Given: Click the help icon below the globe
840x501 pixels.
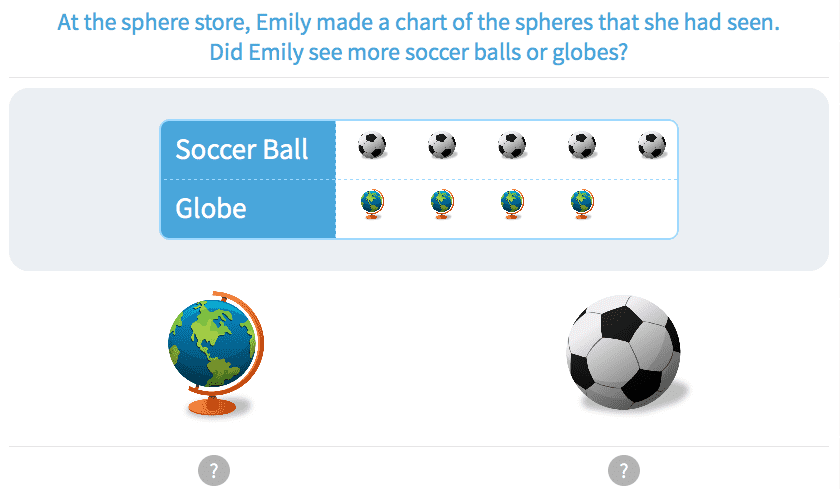Looking at the screenshot, I should click(214, 469).
